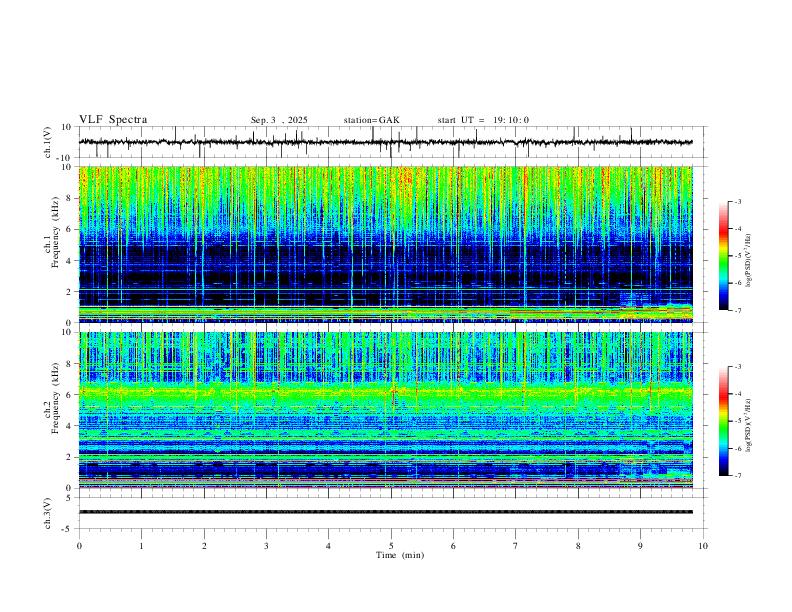Click the "-7" tick on ch.2 colorbar

click(x=737, y=476)
